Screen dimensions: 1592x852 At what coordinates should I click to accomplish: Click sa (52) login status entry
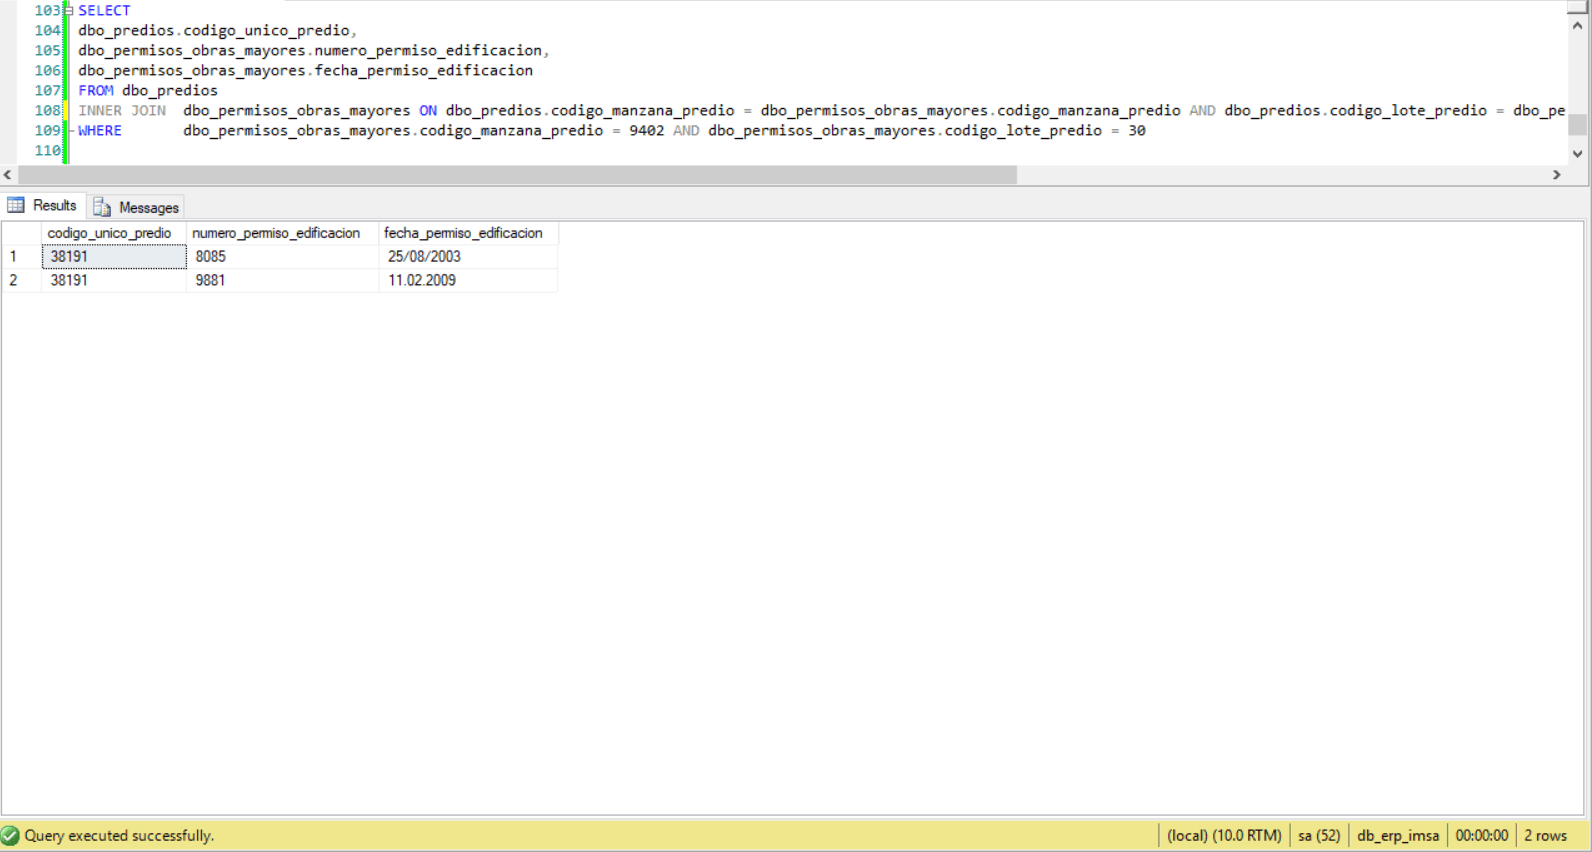(1319, 835)
